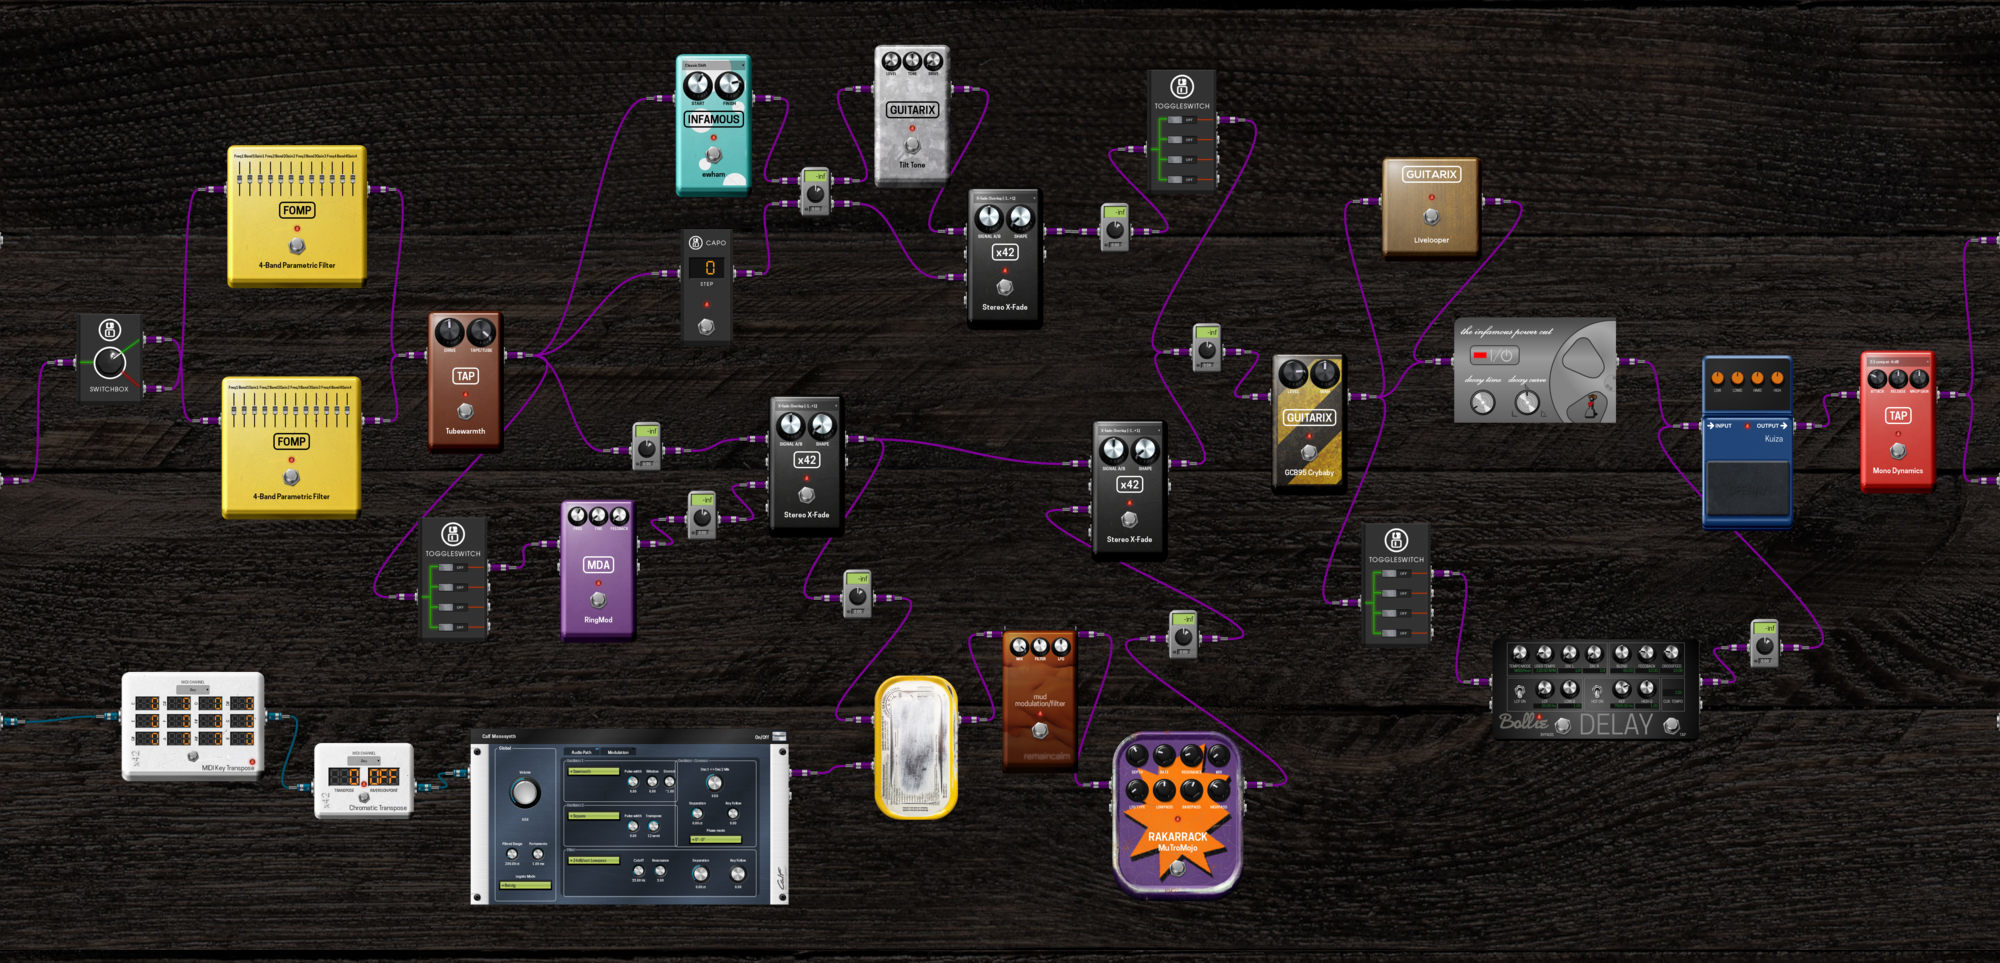Click the ewham Start knob

[x=698, y=84]
